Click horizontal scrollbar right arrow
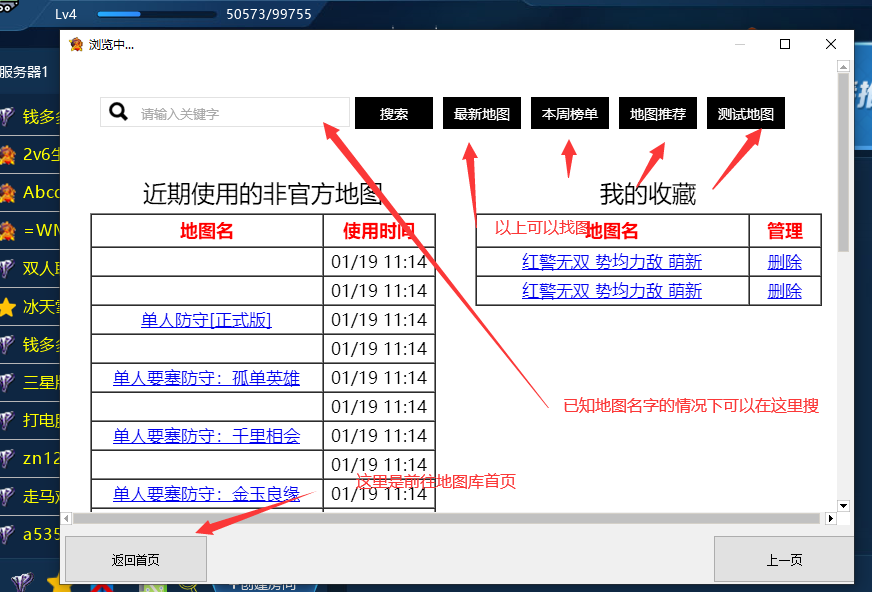 click(831, 519)
